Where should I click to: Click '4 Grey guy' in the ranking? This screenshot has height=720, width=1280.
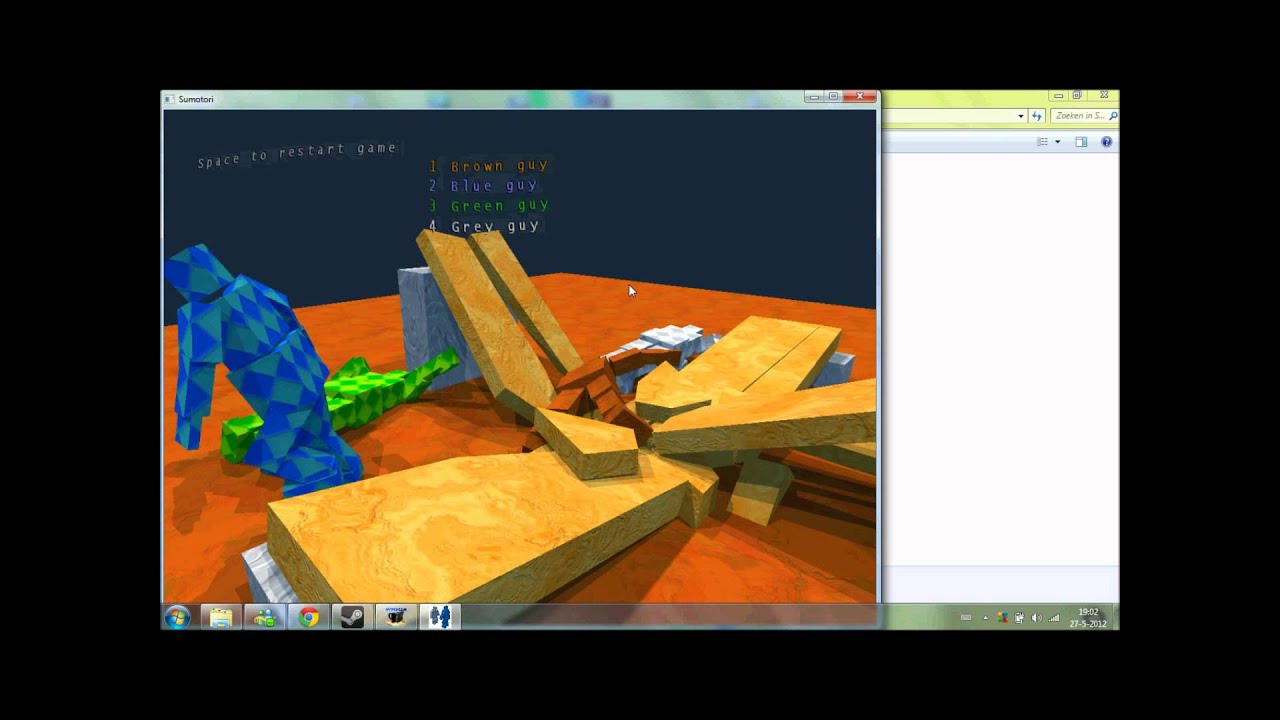tap(484, 226)
